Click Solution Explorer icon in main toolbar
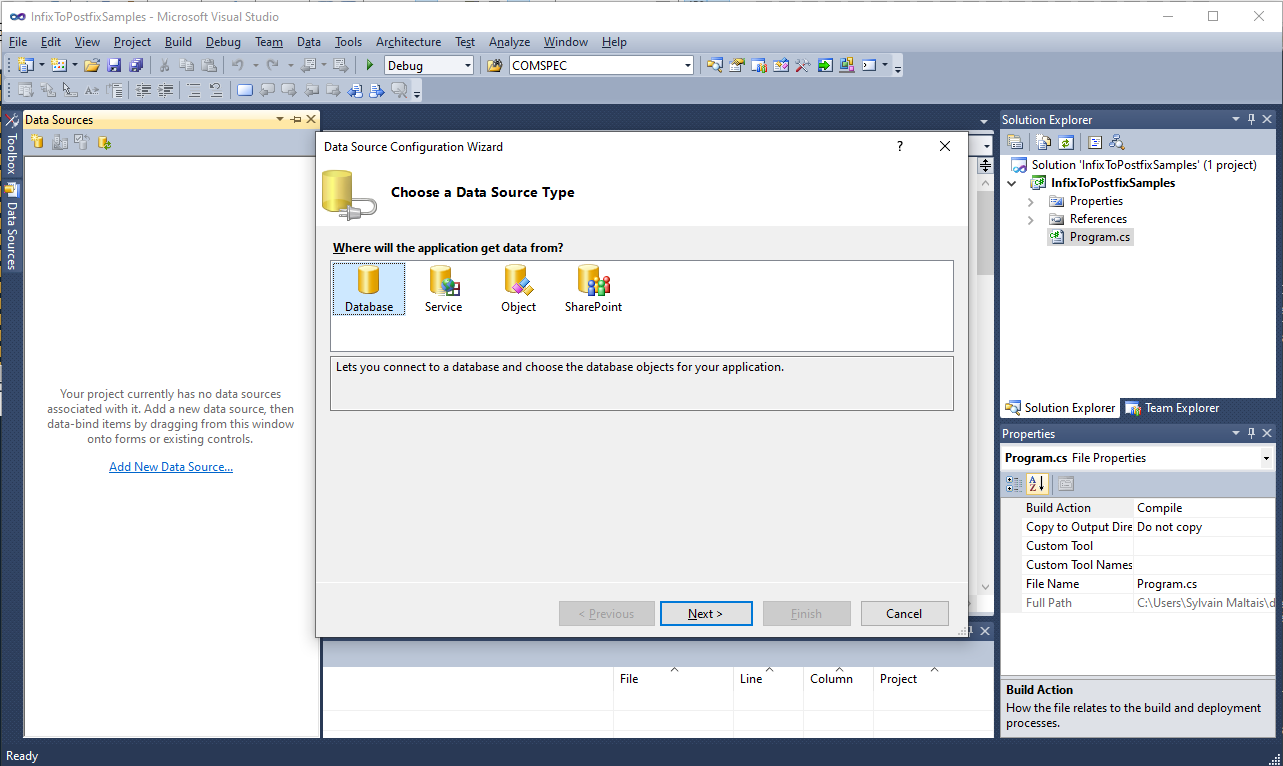 [715, 66]
